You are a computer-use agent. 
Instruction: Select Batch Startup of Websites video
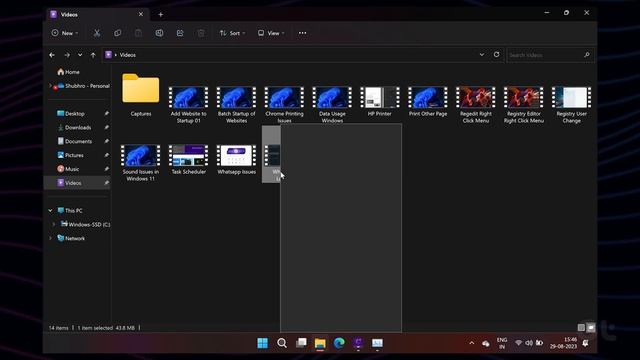click(236, 104)
